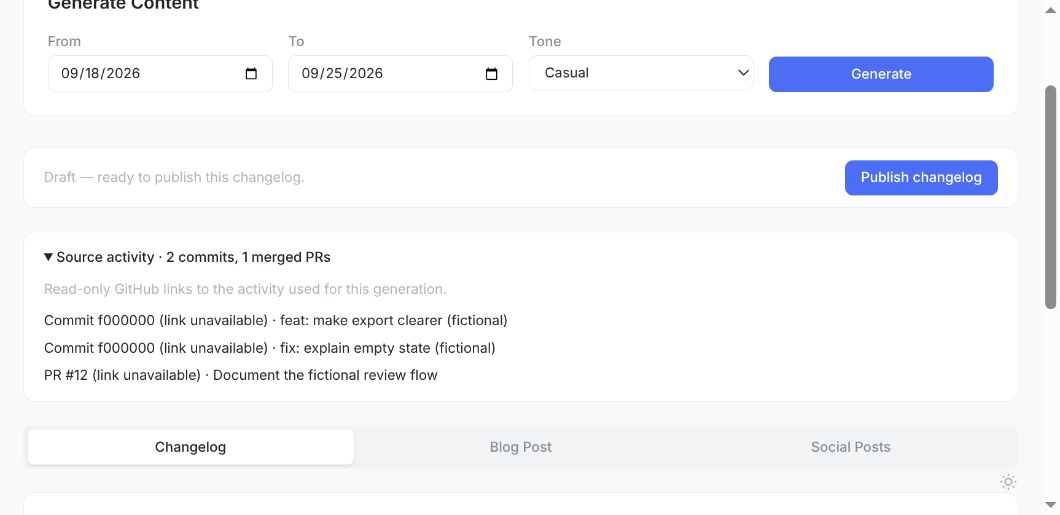Click the 'Draft — ready to publish' status text
The width and height of the screenshot is (1060, 515).
pos(174,178)
